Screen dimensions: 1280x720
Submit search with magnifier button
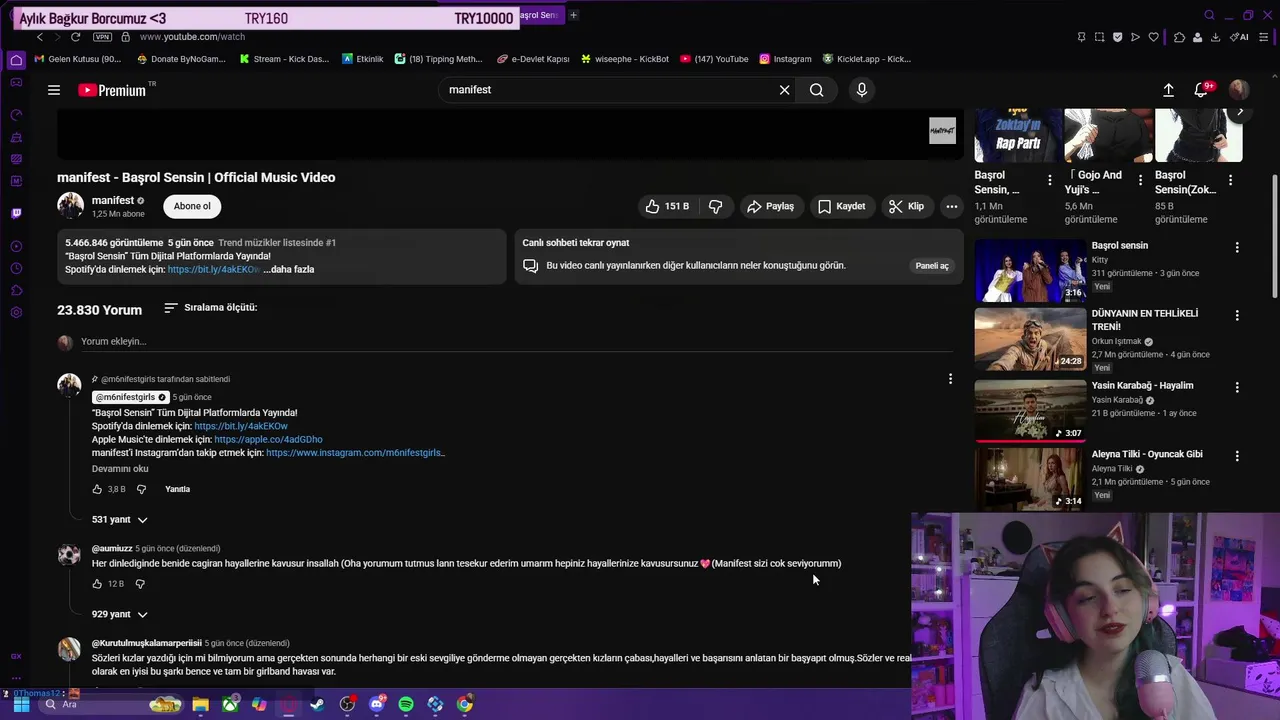[x=817, y=90]
